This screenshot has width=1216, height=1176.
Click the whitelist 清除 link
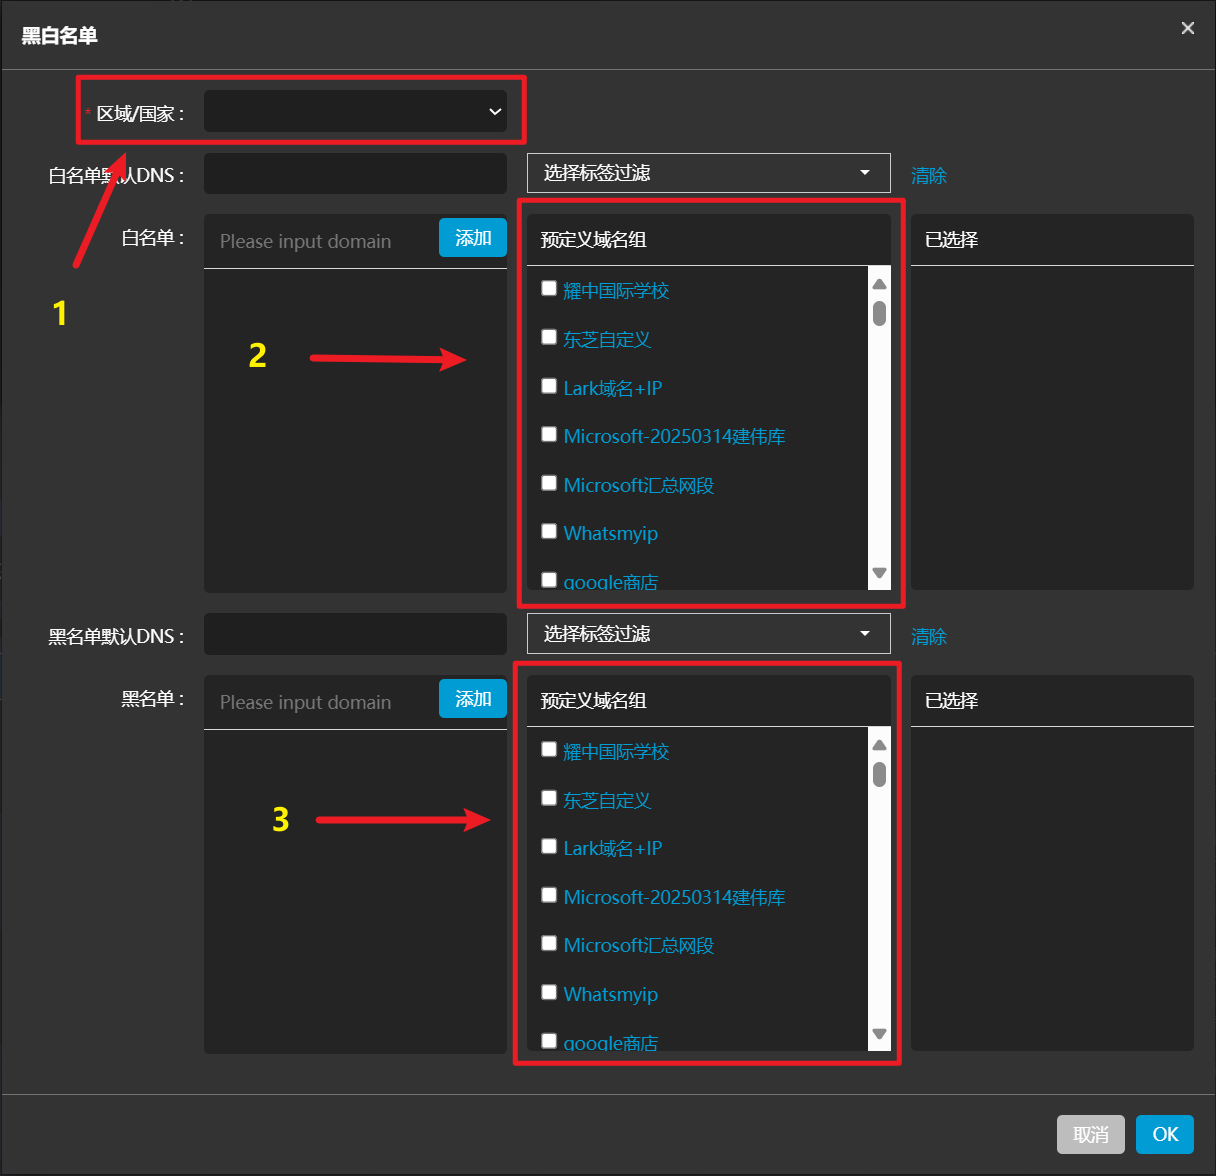[928, 176]
